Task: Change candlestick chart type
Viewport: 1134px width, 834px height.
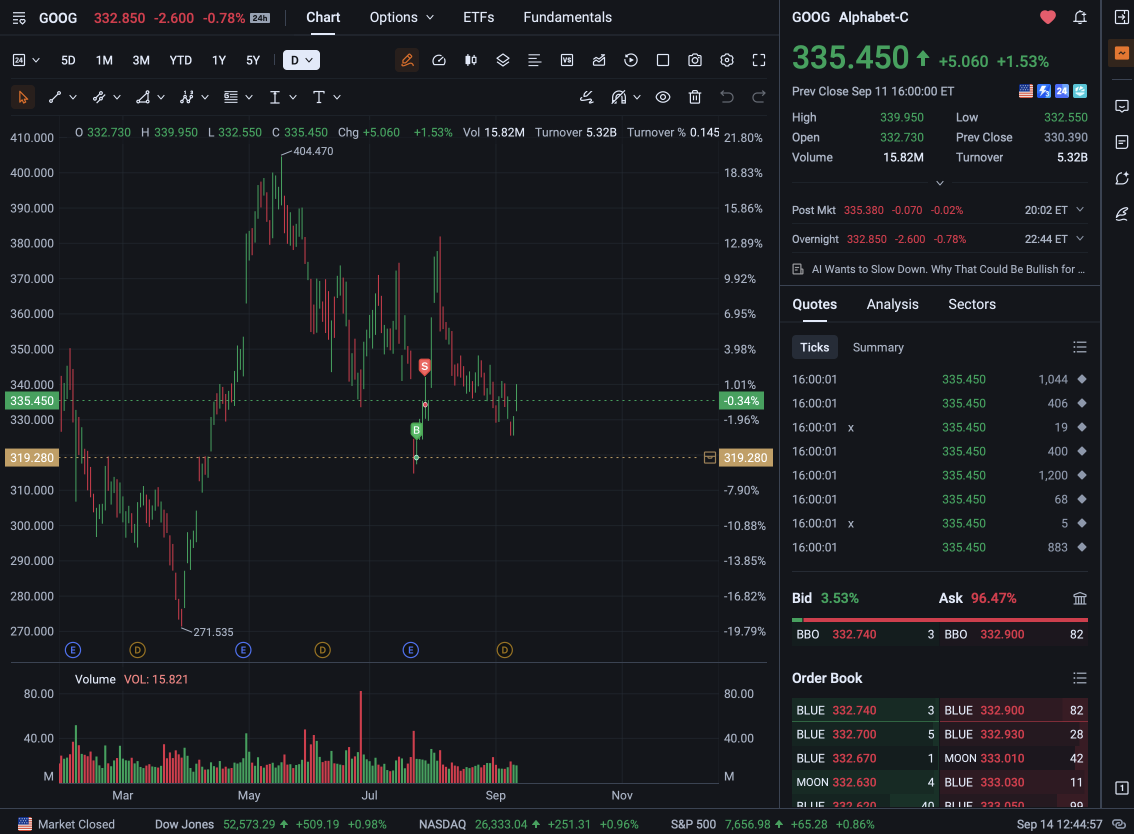Action: (x=471, y=60)
